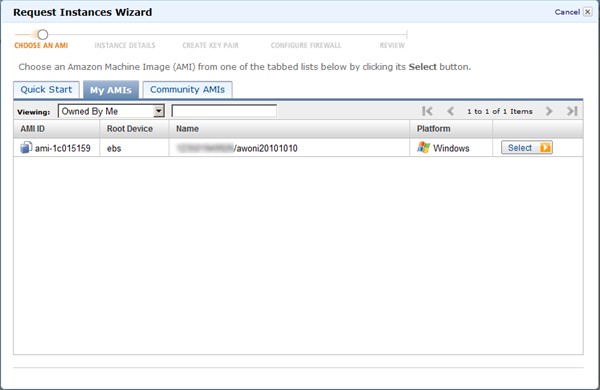
Task: Click the Windows platform logo icon
Action: pos(423,147)
